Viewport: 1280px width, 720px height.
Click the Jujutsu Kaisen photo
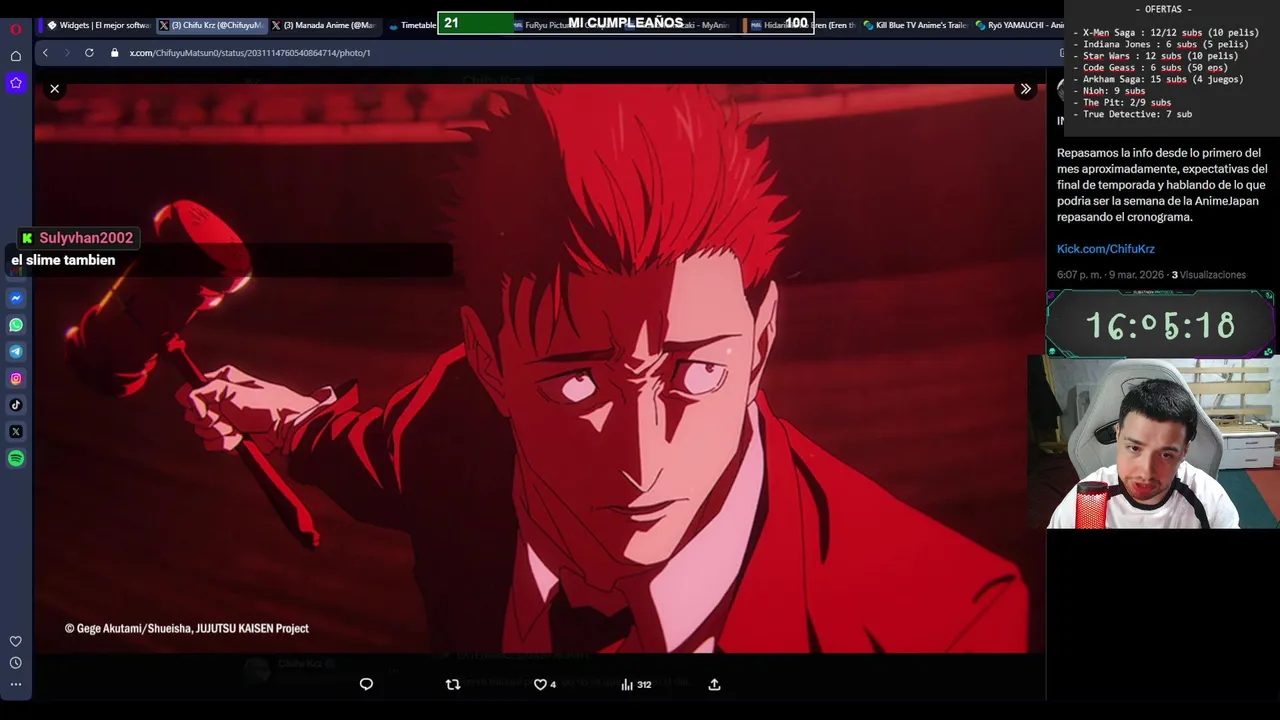540,368
